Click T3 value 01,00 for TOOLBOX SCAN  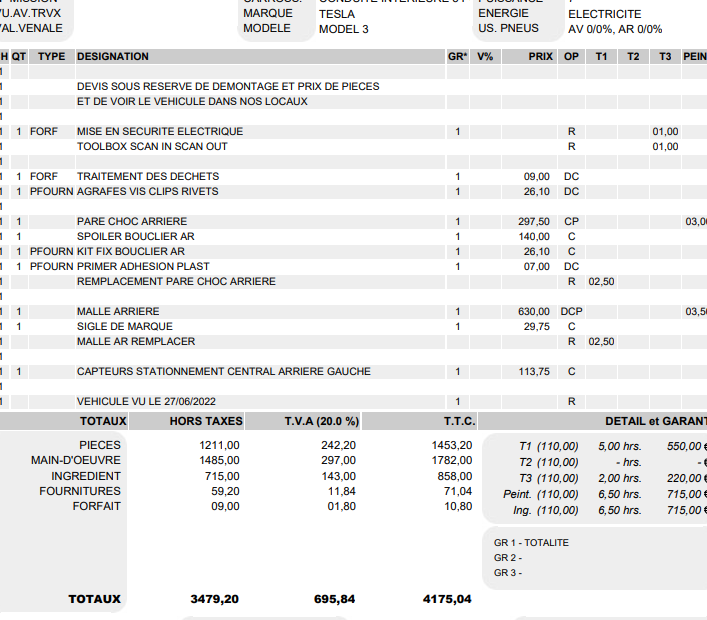tap(665, 147)
